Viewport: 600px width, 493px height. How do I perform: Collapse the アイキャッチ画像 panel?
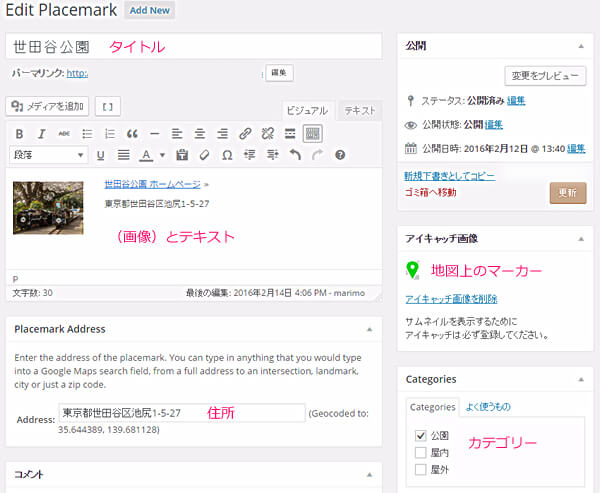point(581,239)
